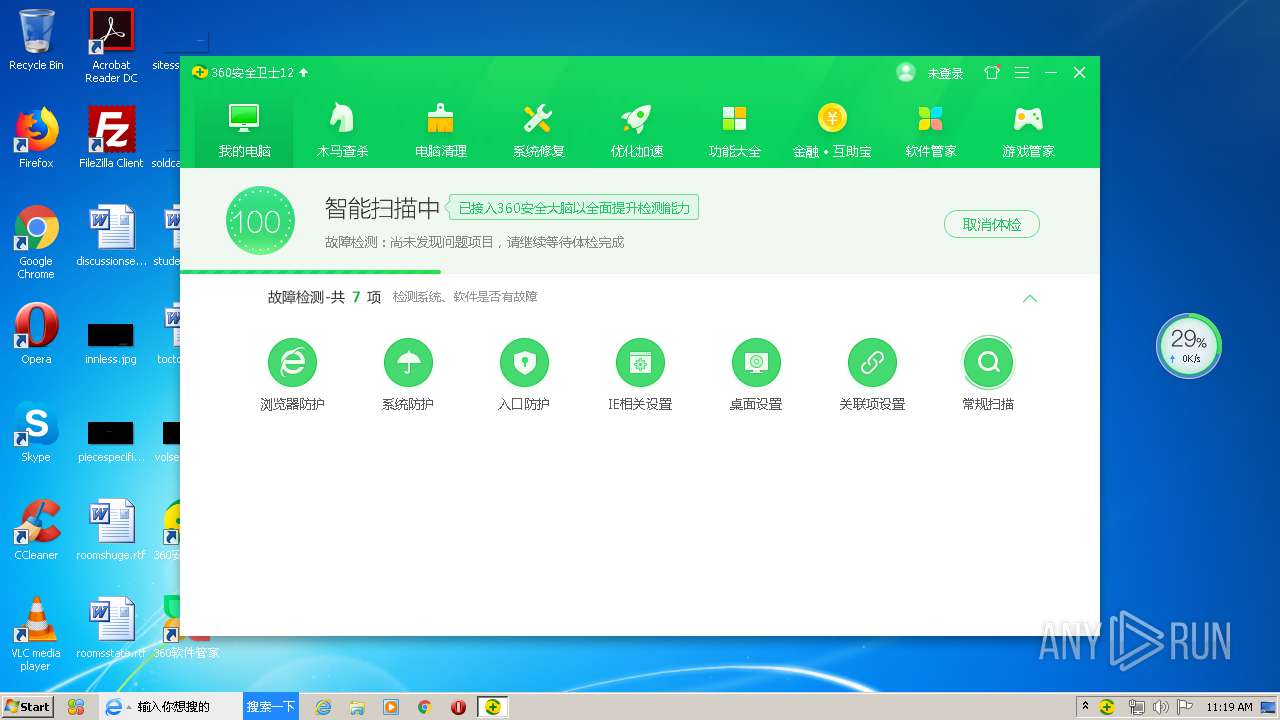Open Google Chrome desktop shortcut
The image size is (1280, 720).
pyautogui.click(x=36, y=242)
